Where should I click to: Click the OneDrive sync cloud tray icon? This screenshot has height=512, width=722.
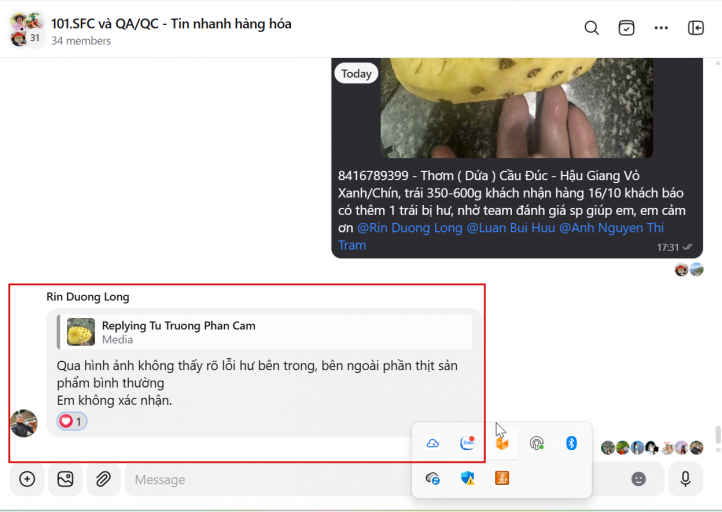432,478
